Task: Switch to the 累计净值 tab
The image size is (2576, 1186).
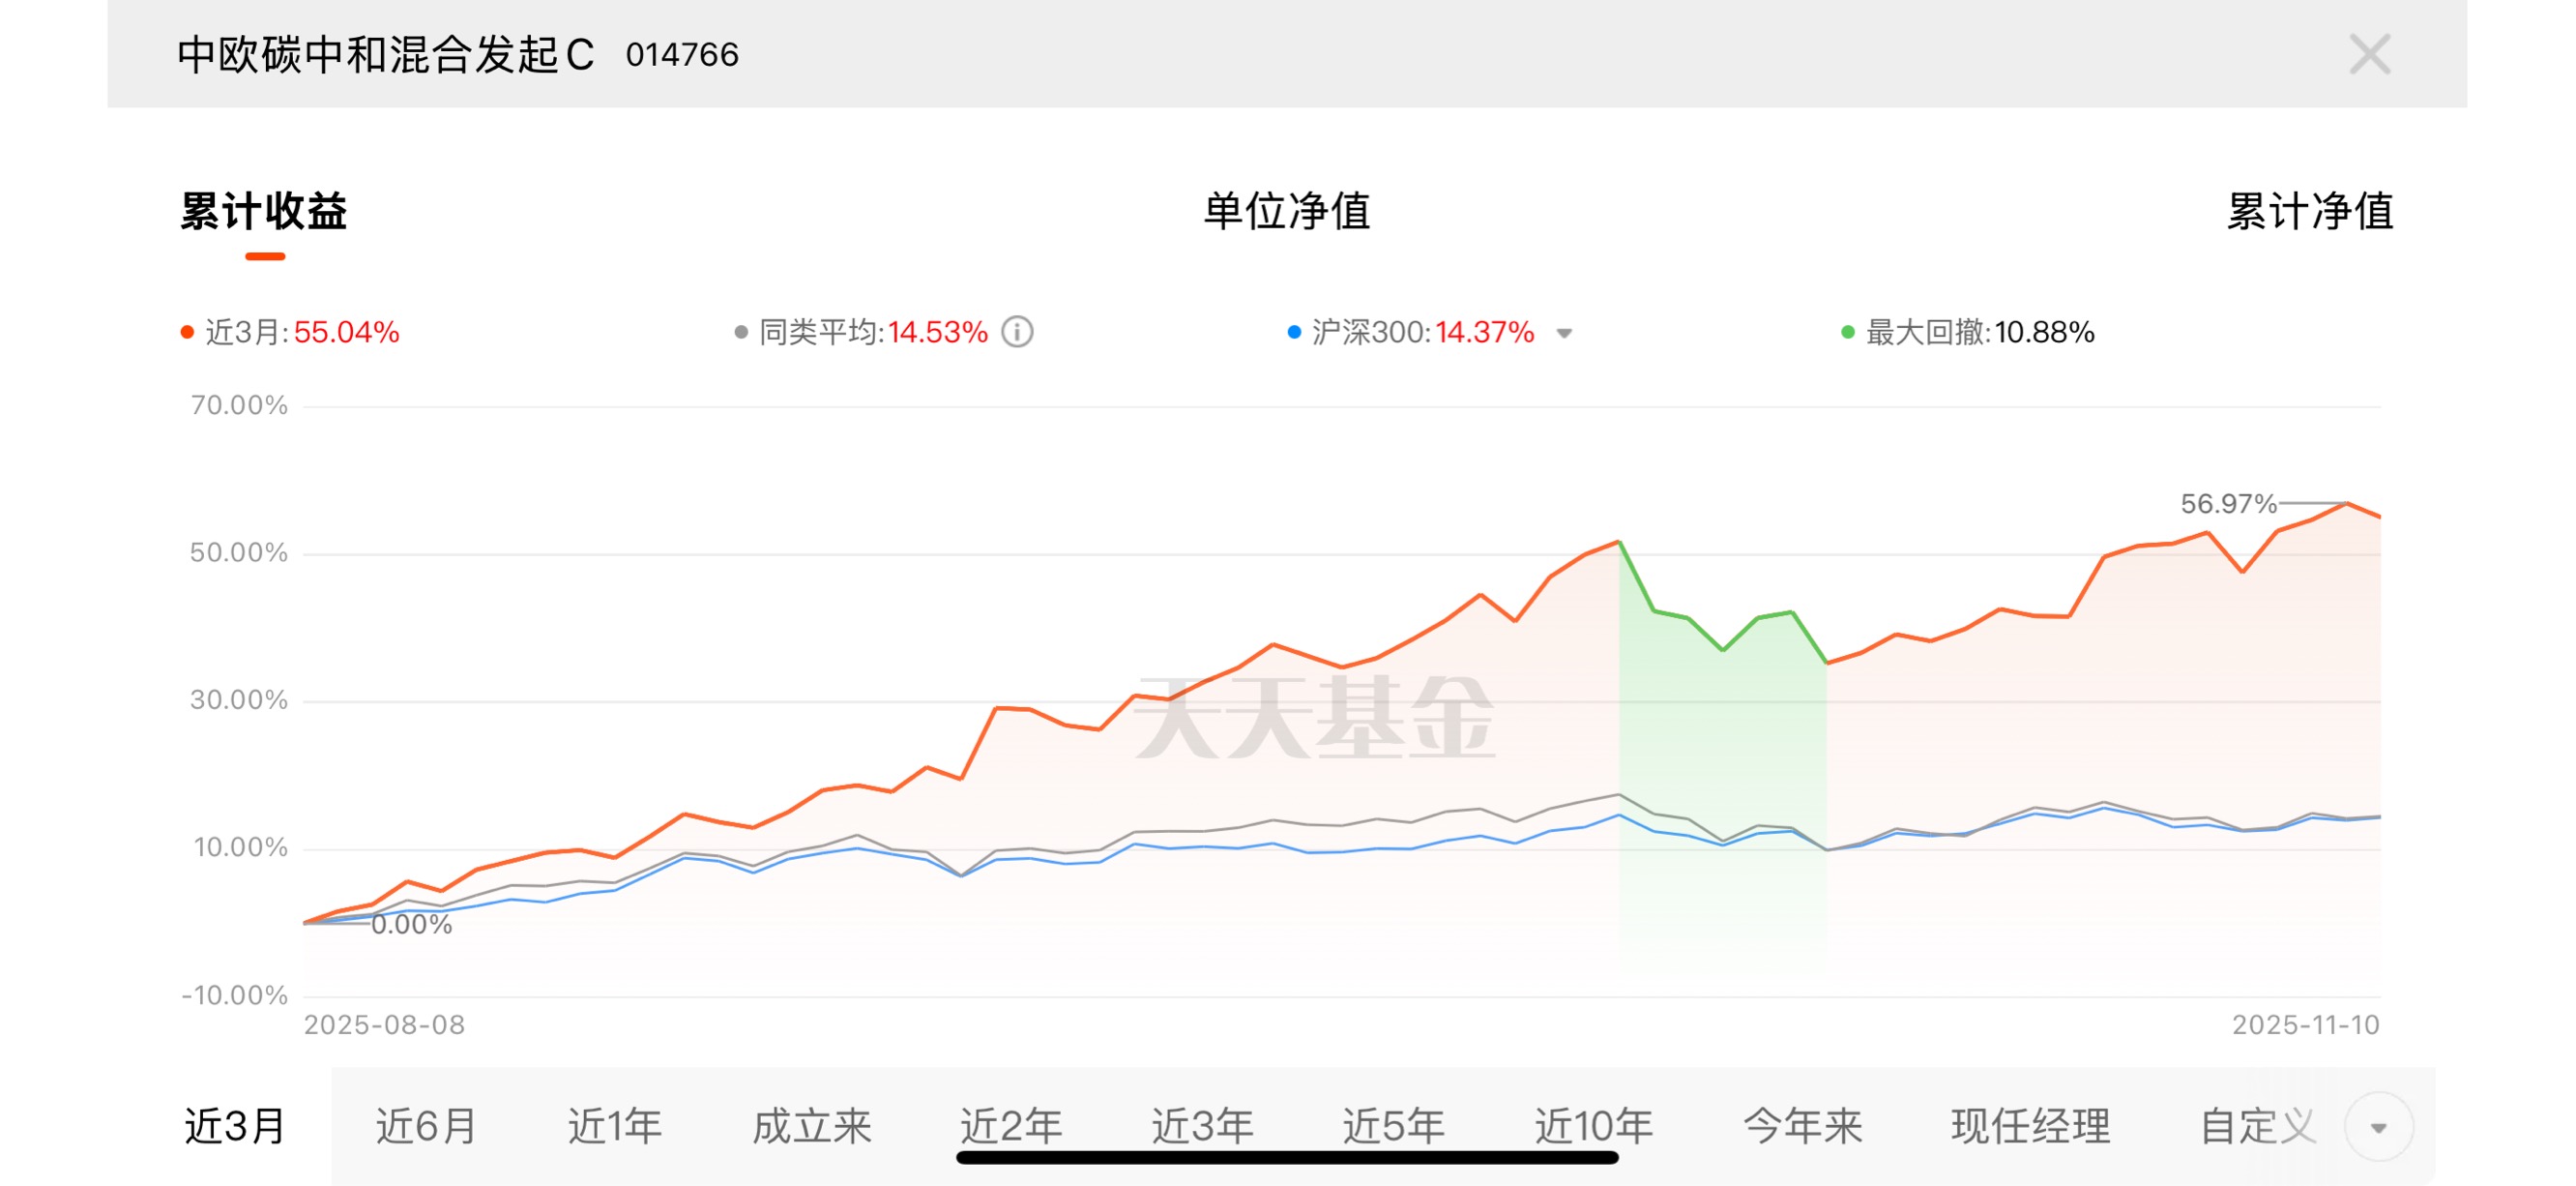Action: pos(2309,212)
